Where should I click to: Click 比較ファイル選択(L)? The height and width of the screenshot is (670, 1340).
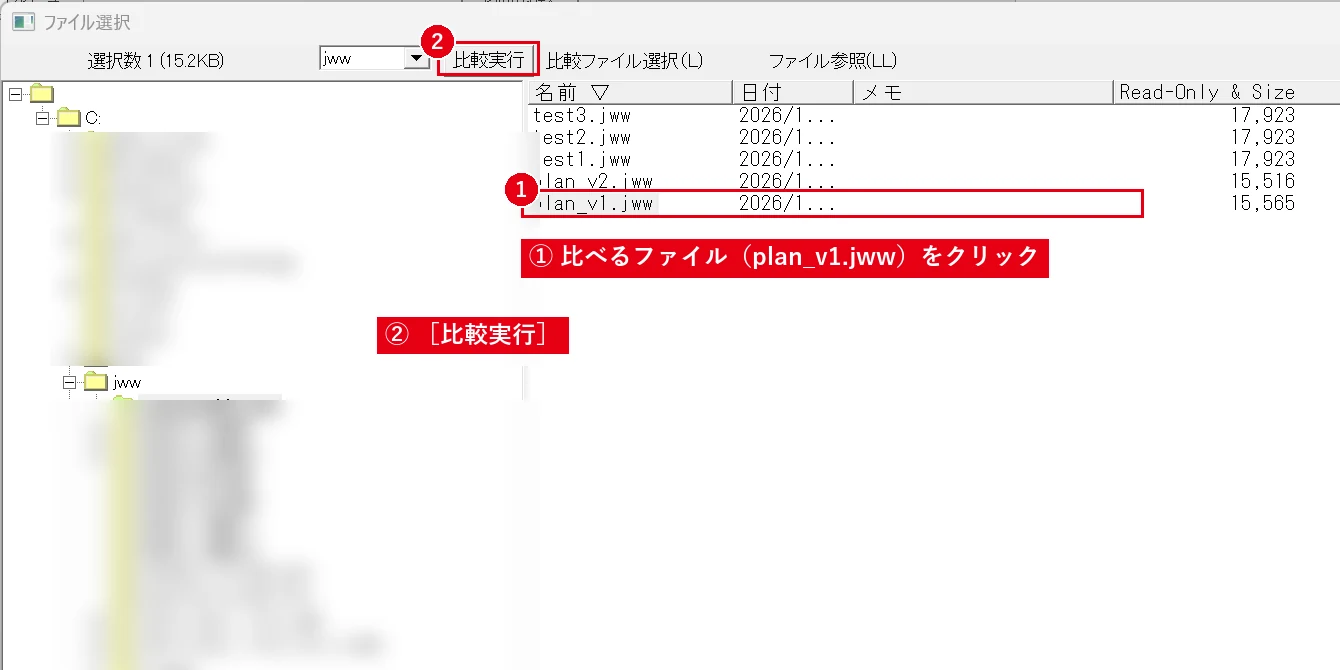(x=625, y=60)
